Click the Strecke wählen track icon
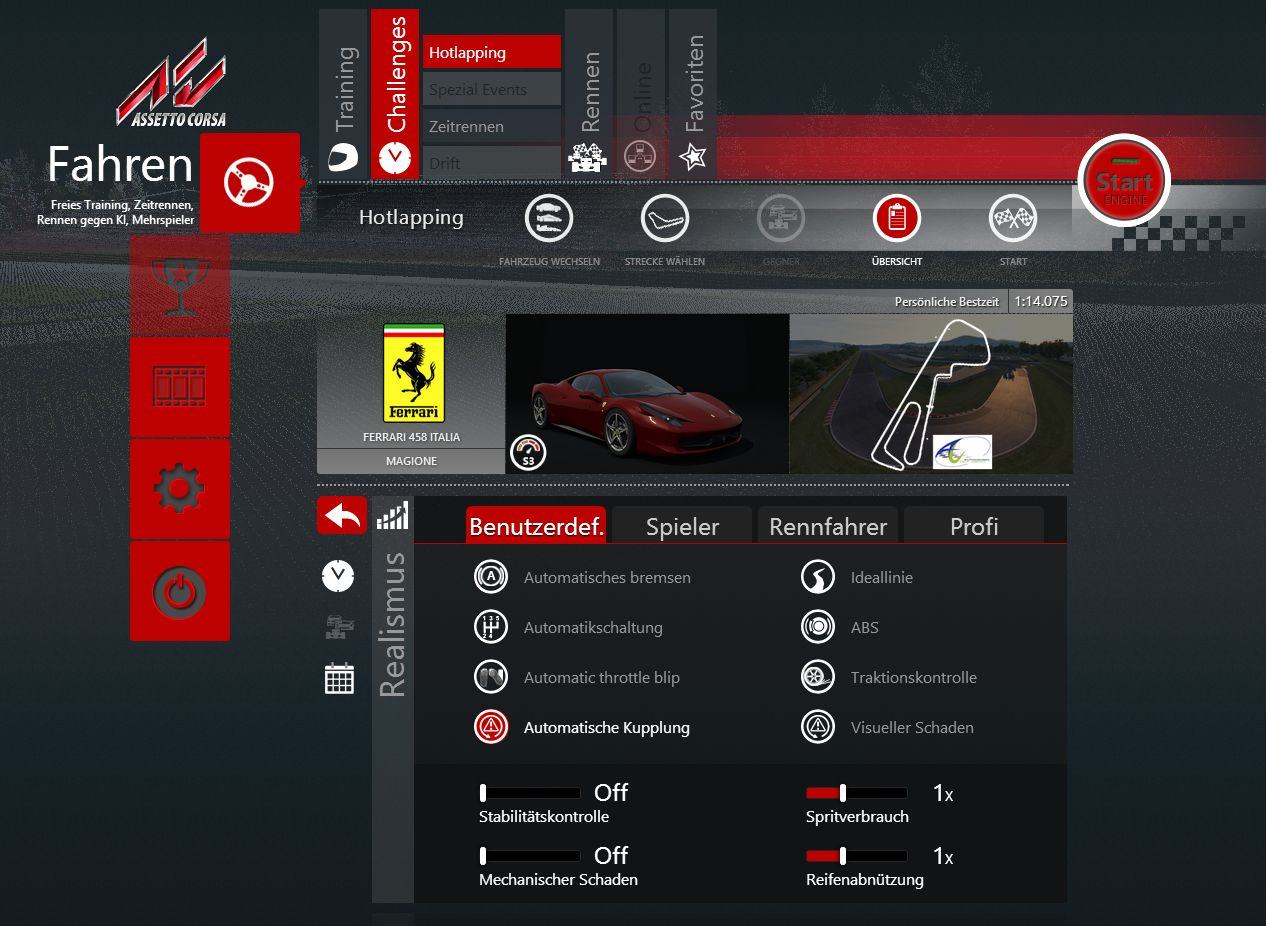This screenshot has width=1266, height=926. point(665,218)
